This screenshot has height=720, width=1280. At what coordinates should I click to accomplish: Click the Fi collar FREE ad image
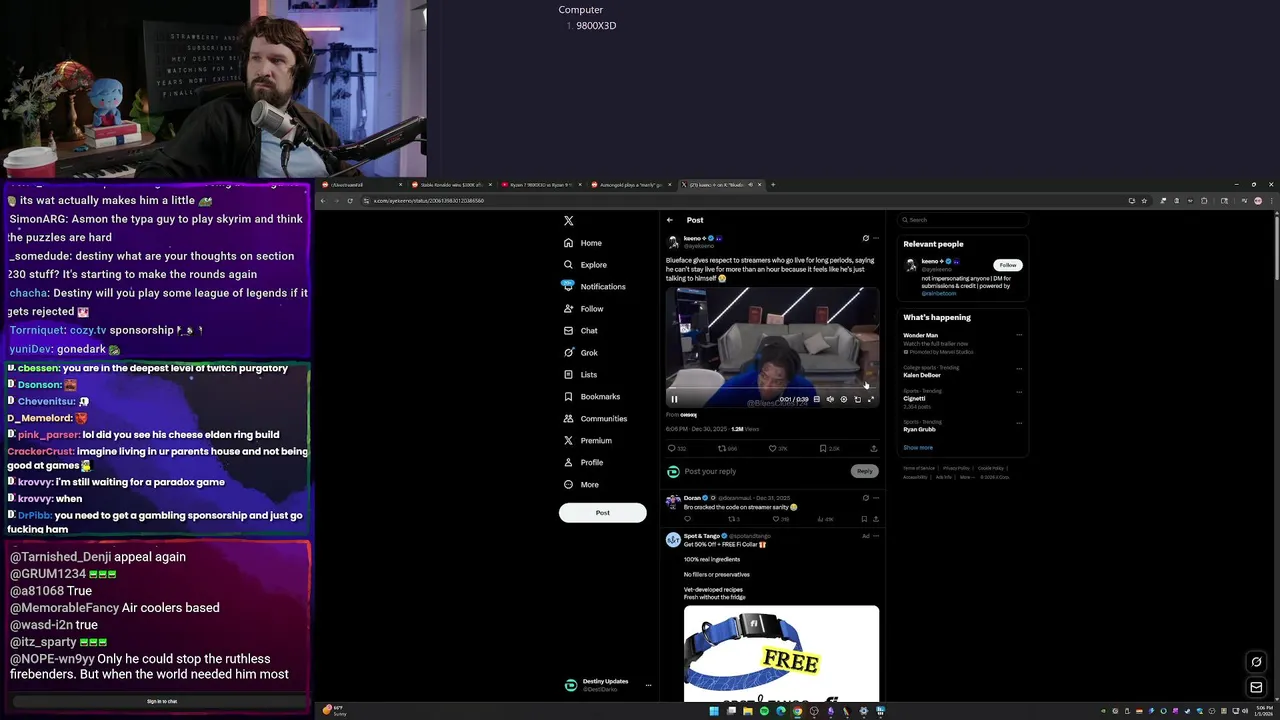point(781,653)
